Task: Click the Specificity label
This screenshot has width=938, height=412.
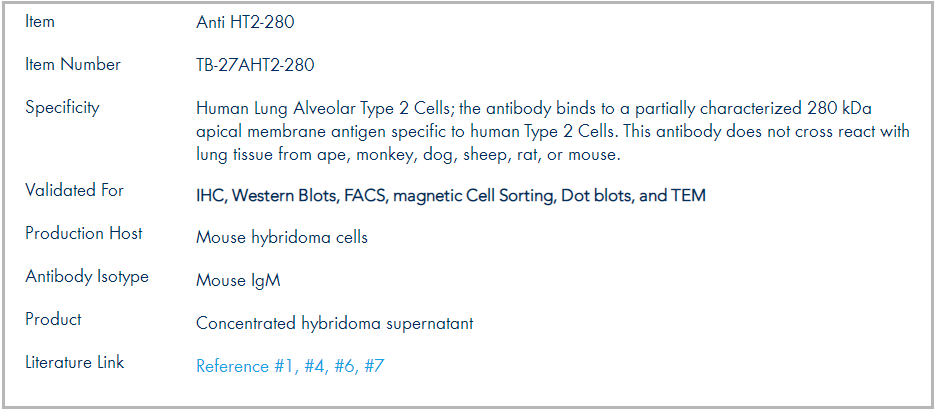Action: click(62, 108)
